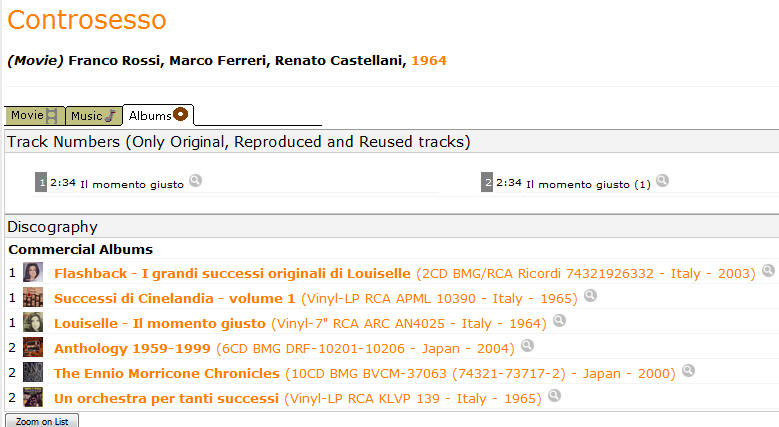The height and width of the screenshot is (427, 779).
Task: Switch to the Movie tab
Action: tap(35, 116)
